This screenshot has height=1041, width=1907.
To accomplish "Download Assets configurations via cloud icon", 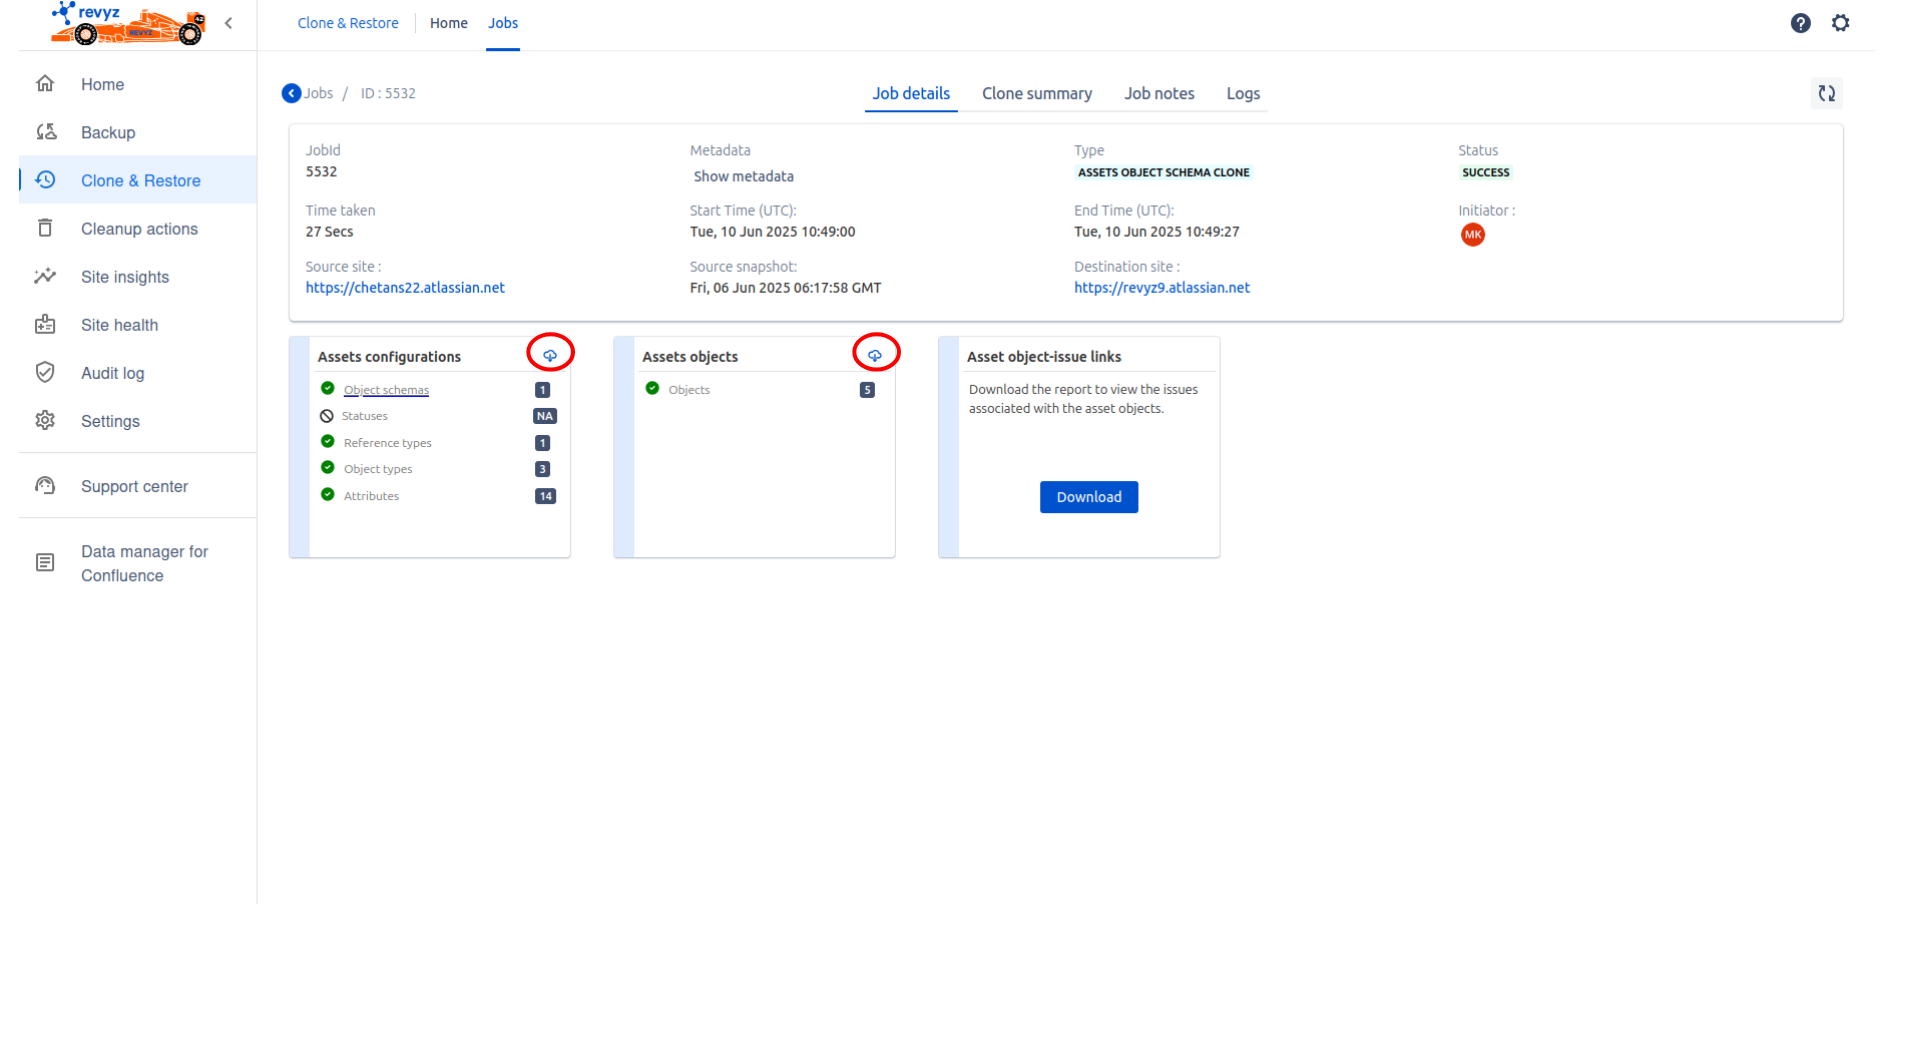I will click(x=550, y=355).
